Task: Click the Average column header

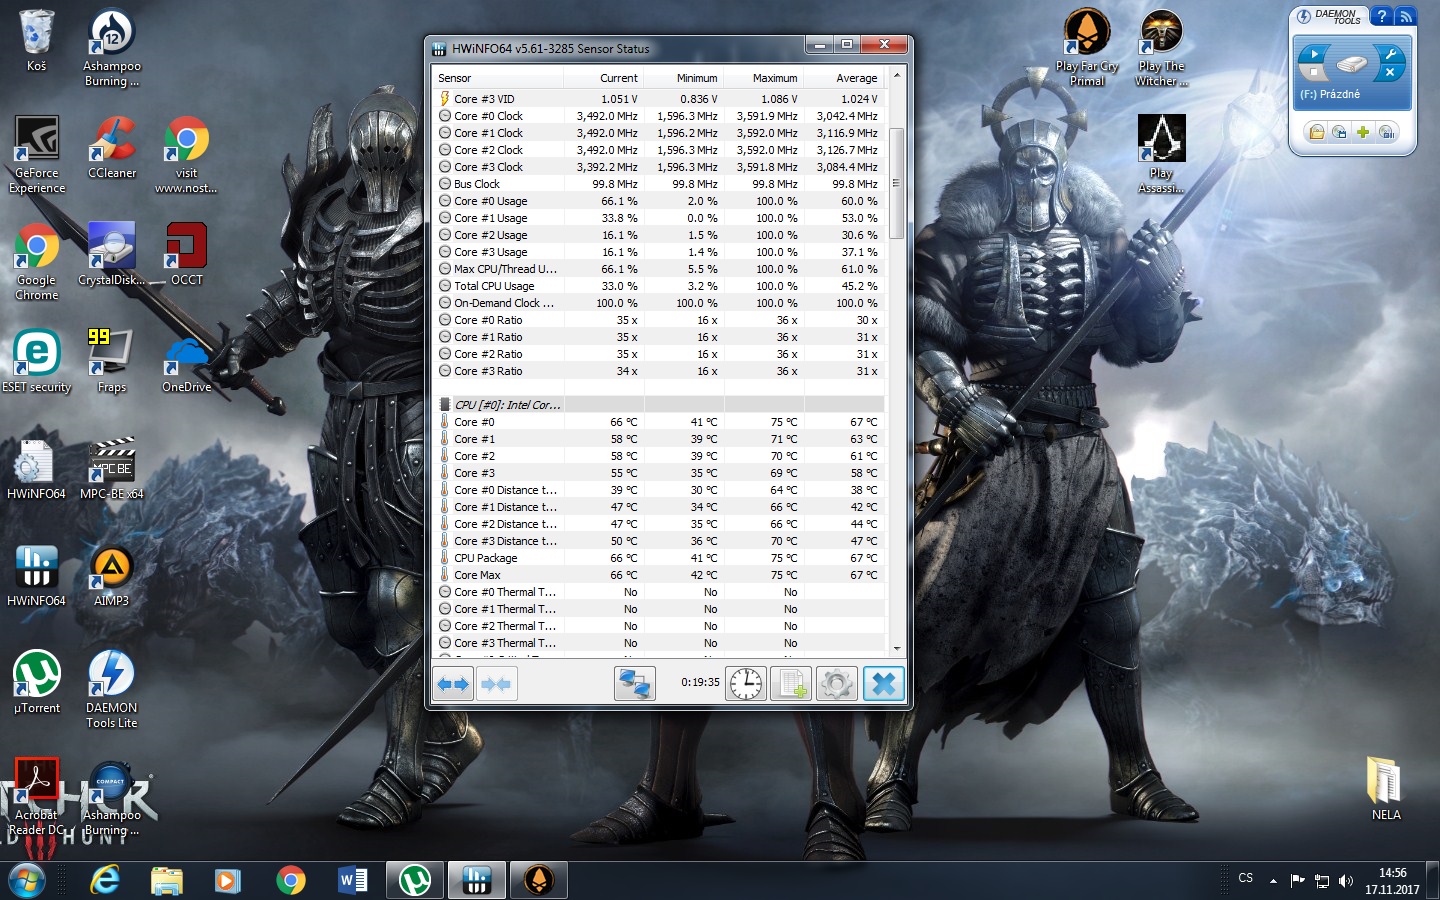Action: tap(845, 78)
